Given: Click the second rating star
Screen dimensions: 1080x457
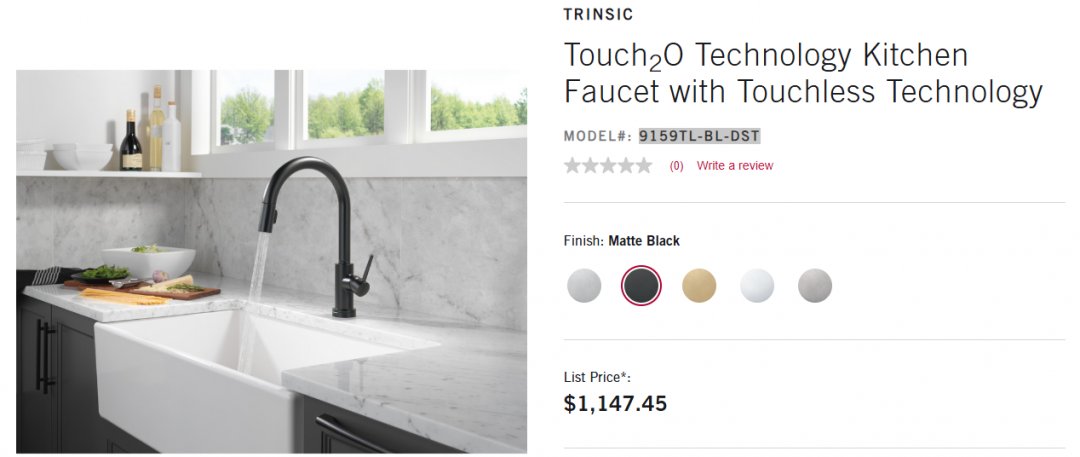Looking at the screenshot, I should (x=590, y=165).
